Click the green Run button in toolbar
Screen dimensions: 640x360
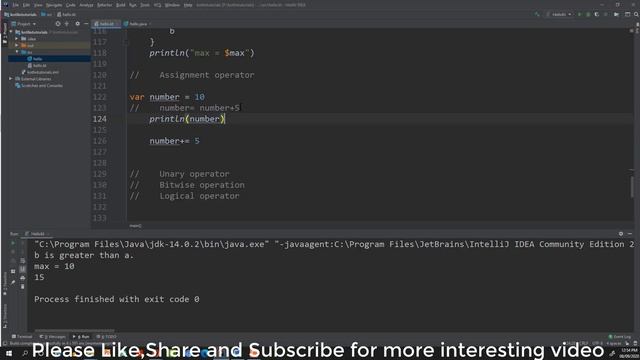(x=579, y=14)
